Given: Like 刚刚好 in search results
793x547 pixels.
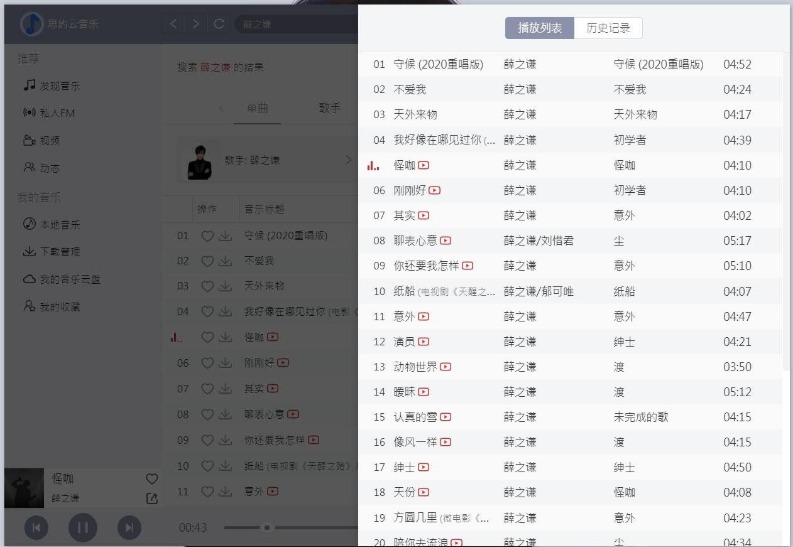Looking at the screenshot, I should pos(207,363).
